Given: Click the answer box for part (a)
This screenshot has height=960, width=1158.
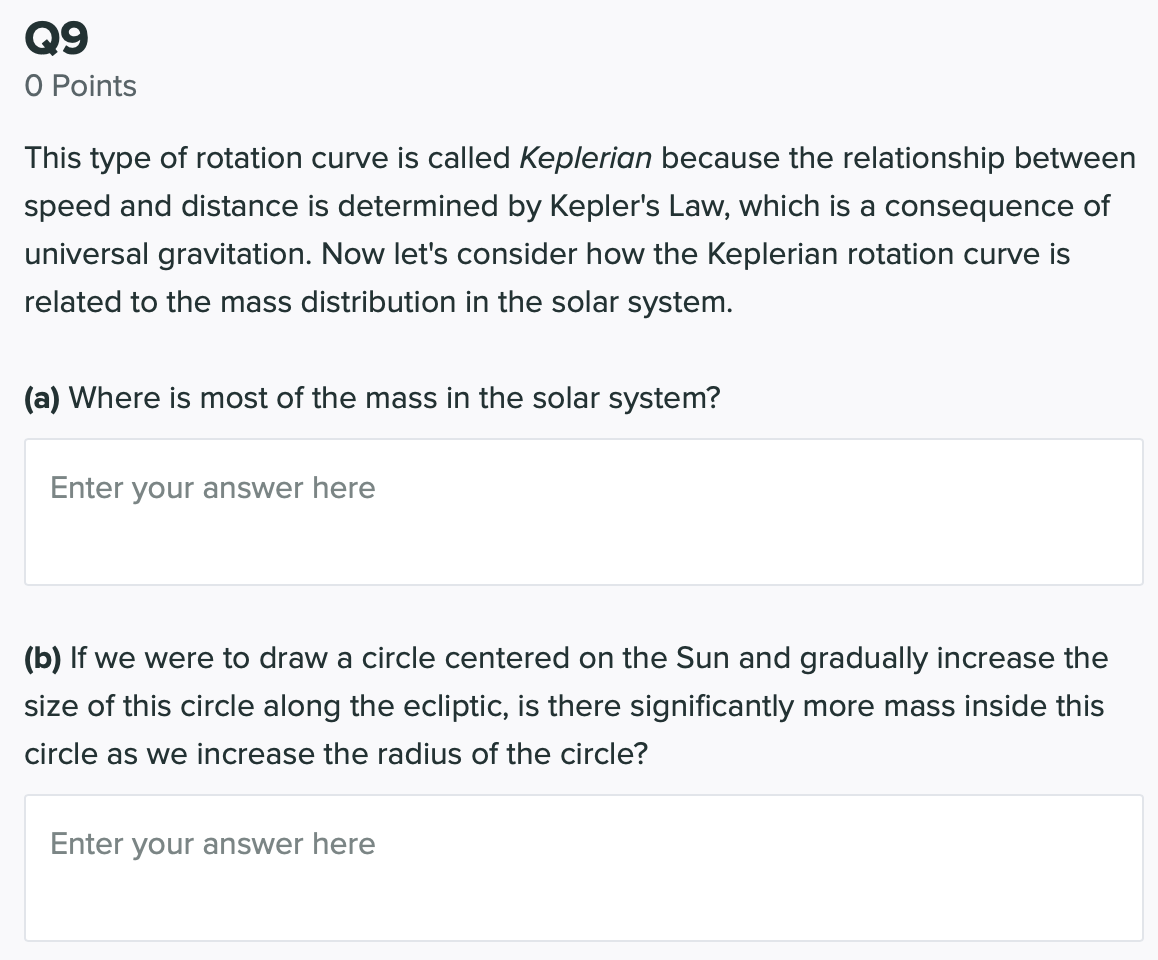Looking at the screenshot, I should 583,510.
